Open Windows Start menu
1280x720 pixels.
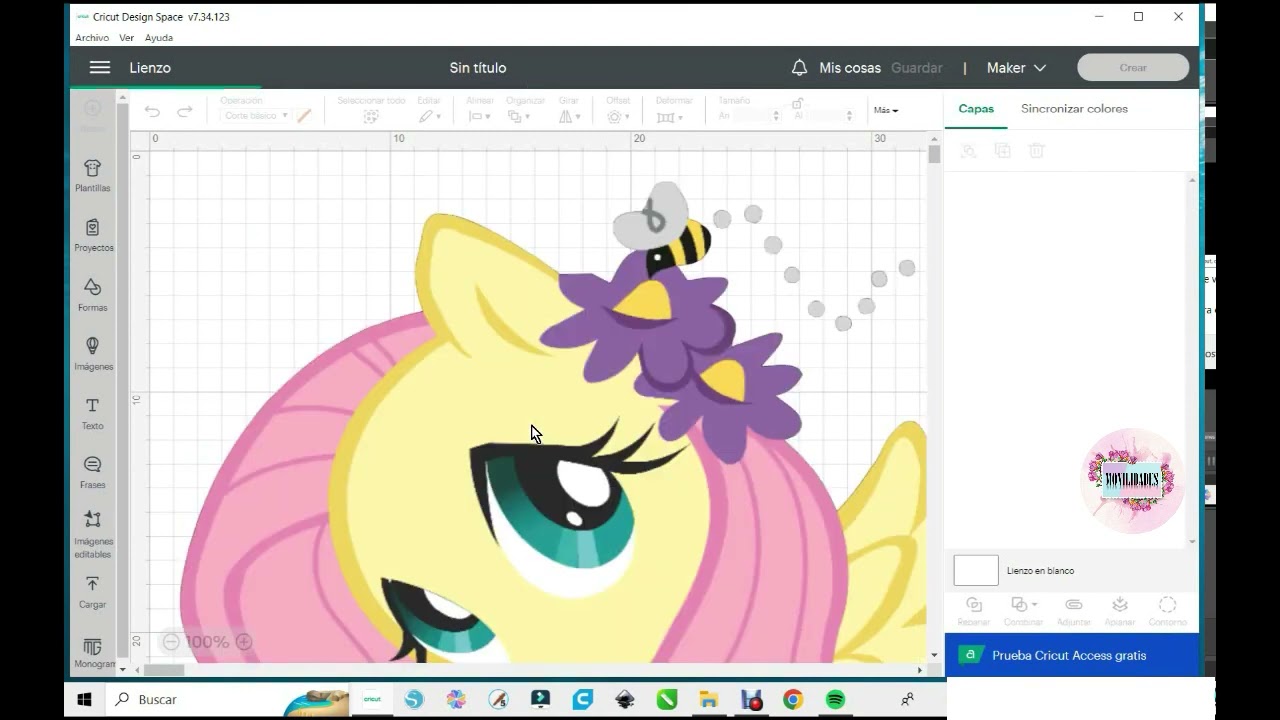(x=85, y=700)
